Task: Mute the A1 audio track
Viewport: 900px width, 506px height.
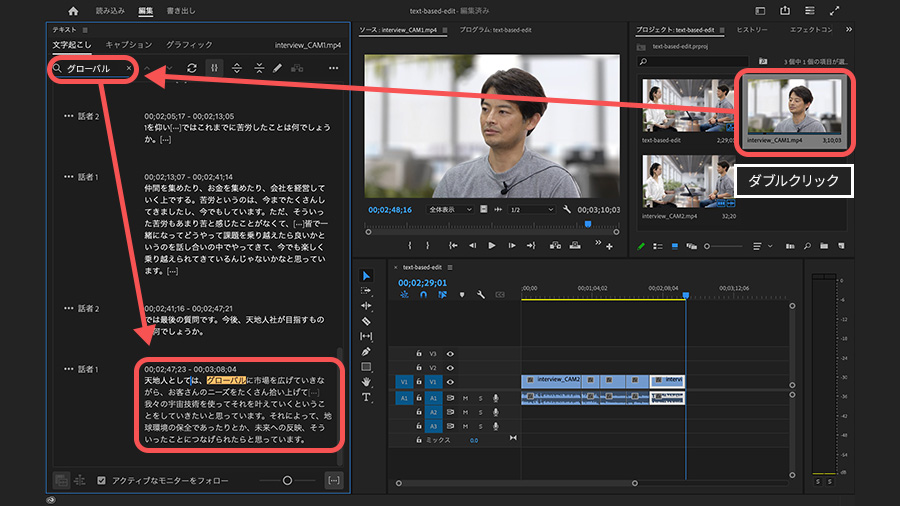Action: point(465,397)
